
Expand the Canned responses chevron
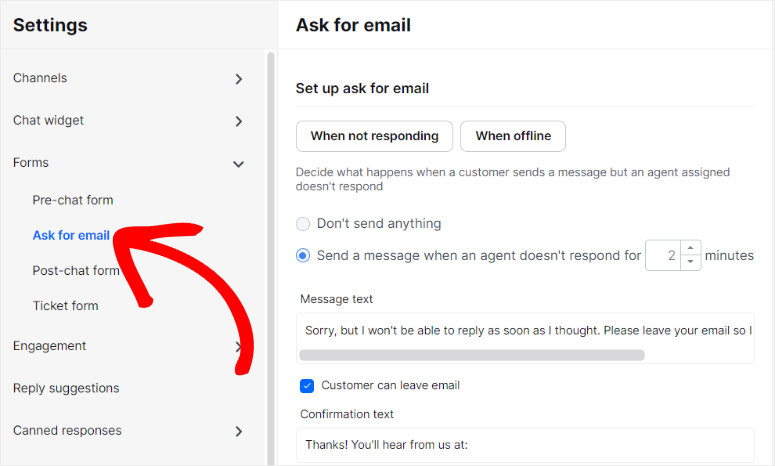click(239, 431)
